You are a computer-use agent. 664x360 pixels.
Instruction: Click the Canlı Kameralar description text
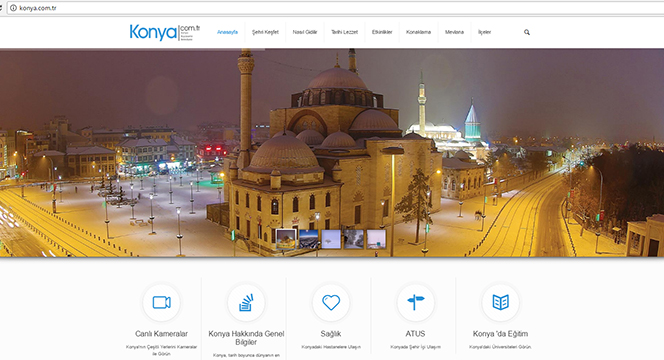point(161,350)
